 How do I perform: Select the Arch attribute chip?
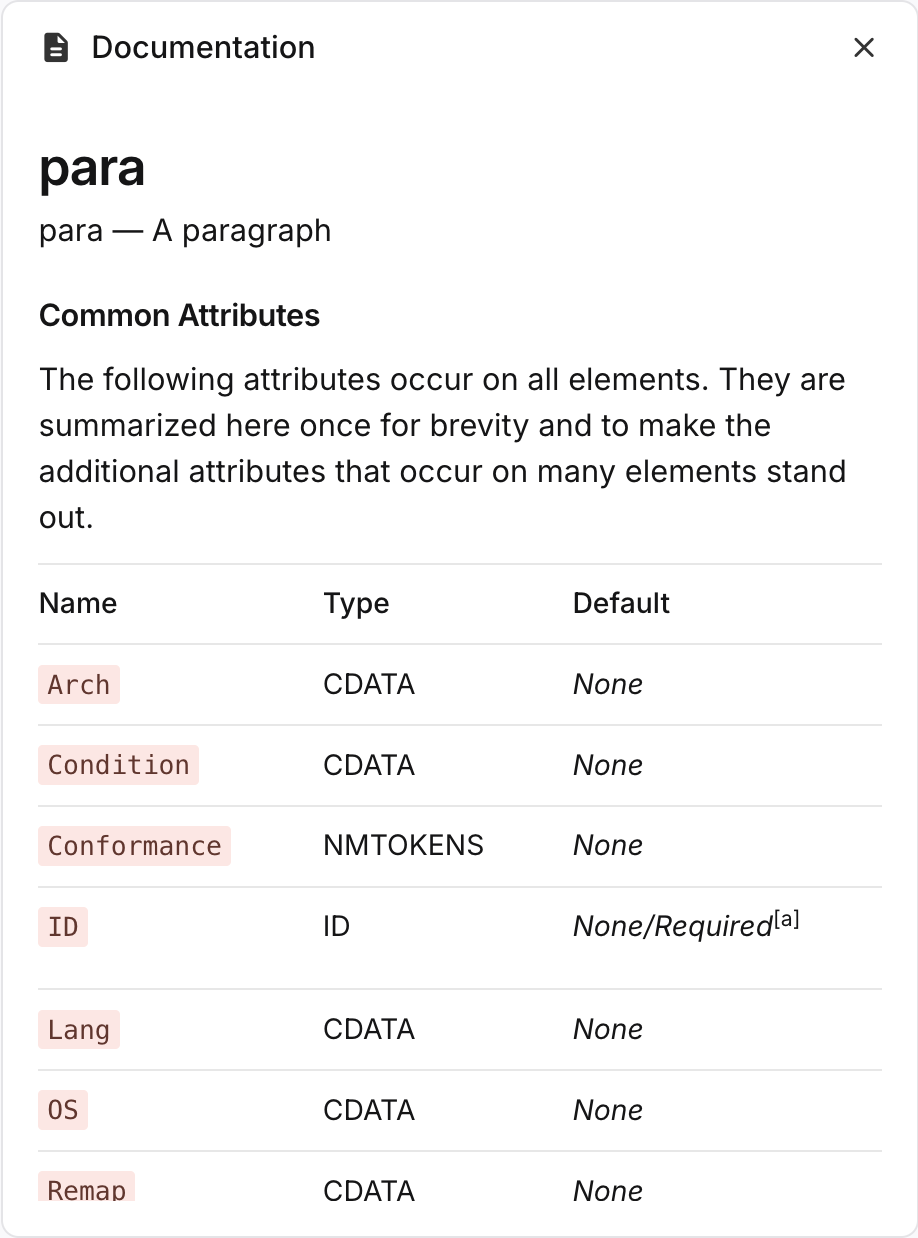click(78, 684)
